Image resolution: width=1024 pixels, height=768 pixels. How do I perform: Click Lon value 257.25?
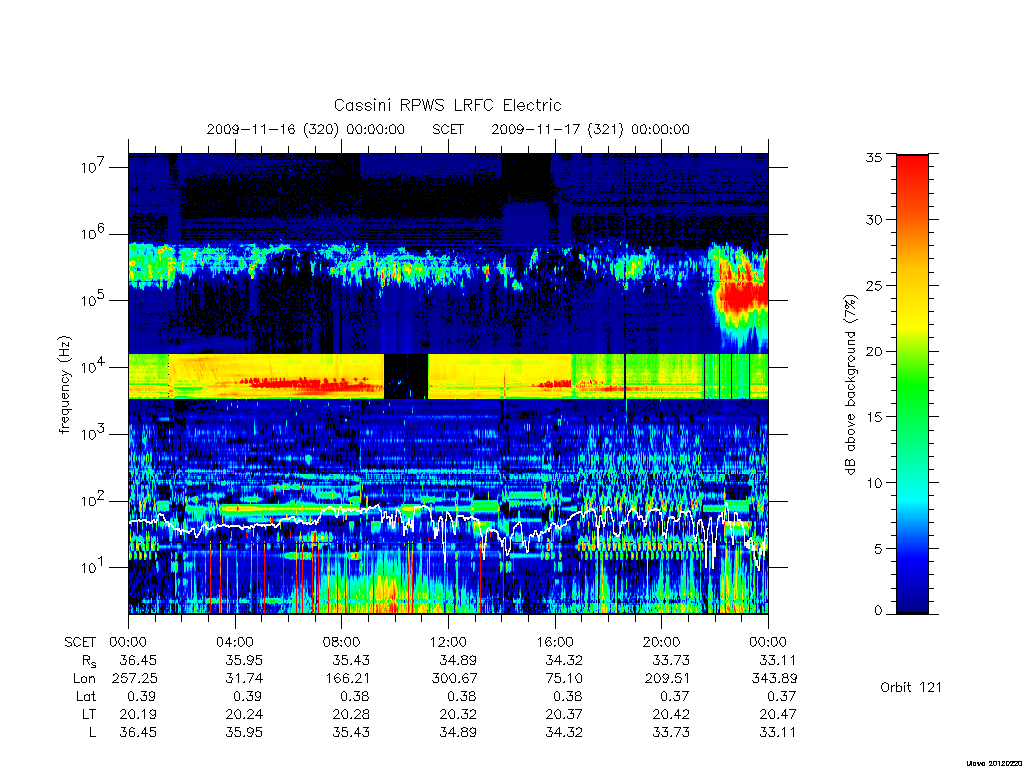point(135,679)
